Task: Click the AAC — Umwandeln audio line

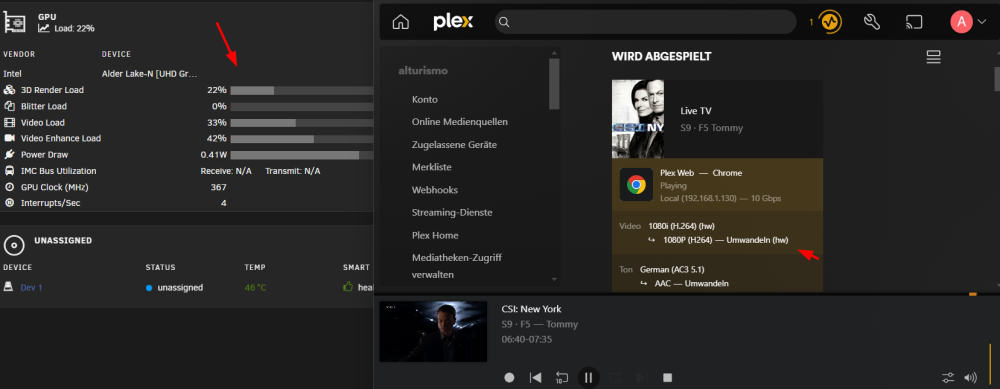Action: [691, 283]
